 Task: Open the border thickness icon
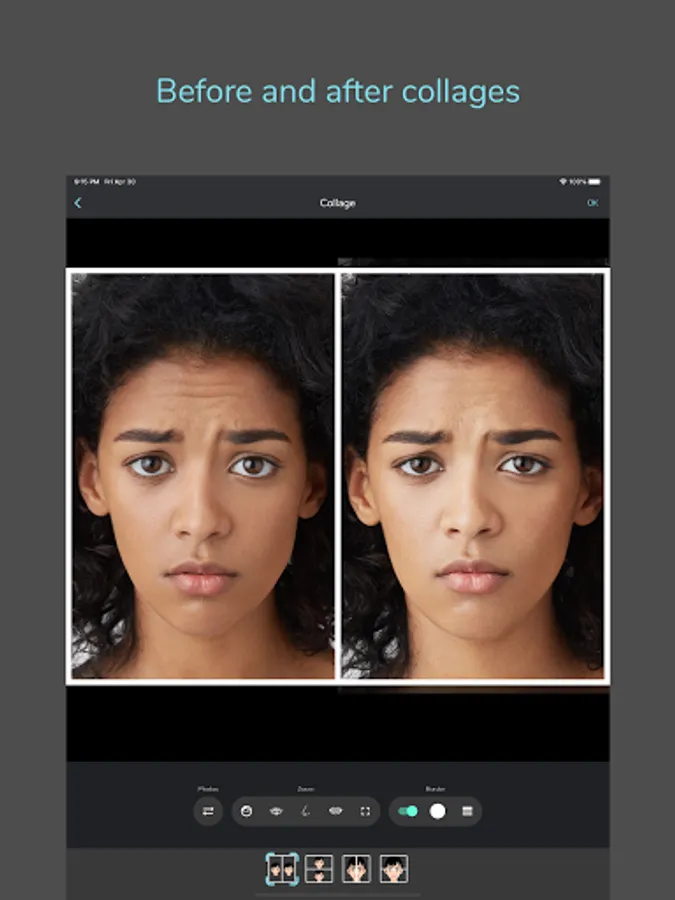click(467, 811)
